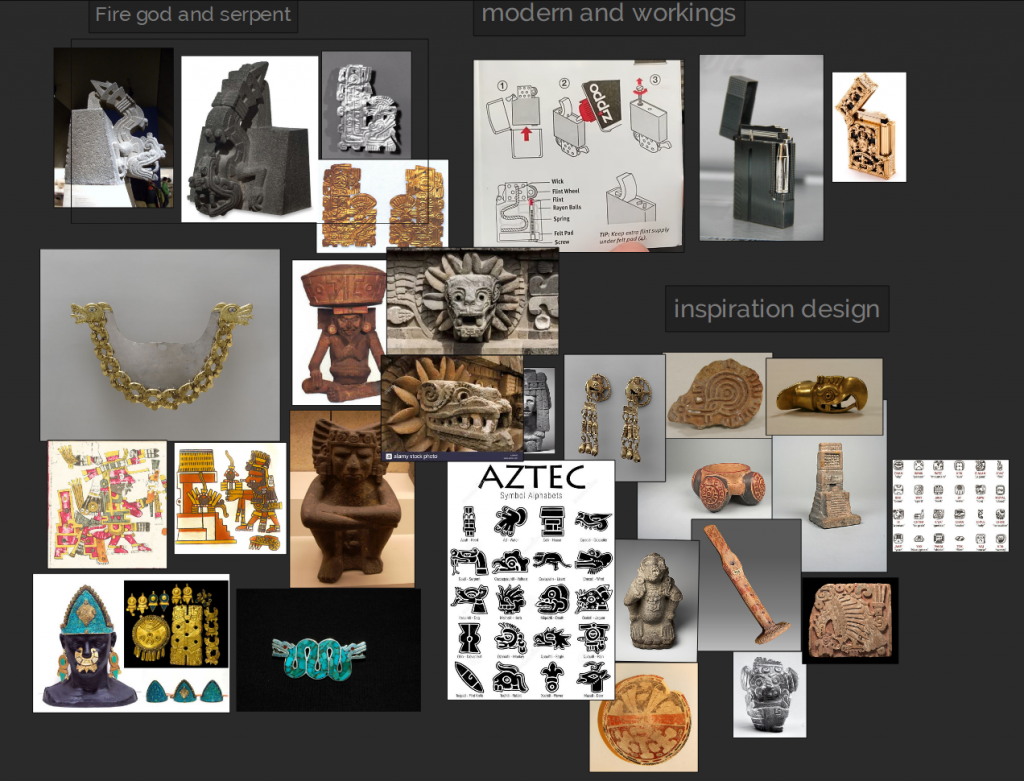
Task: Select the terracotta seated figure with brazier
Action: click(338, 333)
